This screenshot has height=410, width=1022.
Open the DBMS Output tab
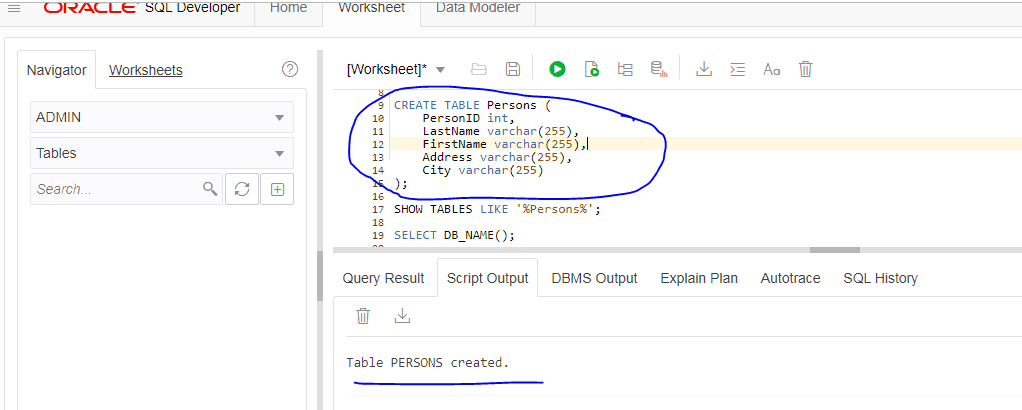pos(594,278)
